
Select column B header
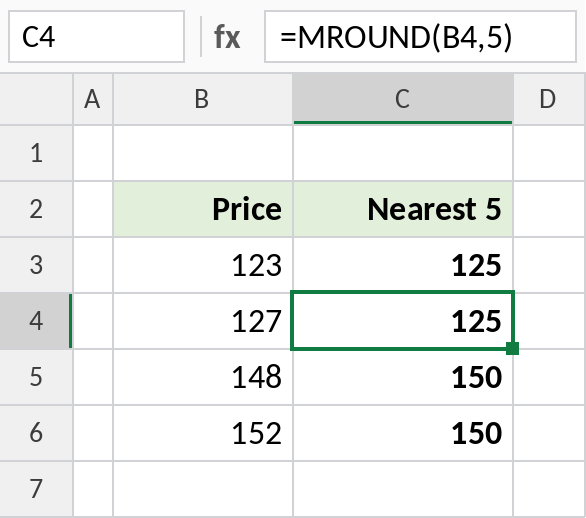tap(203, 99)
